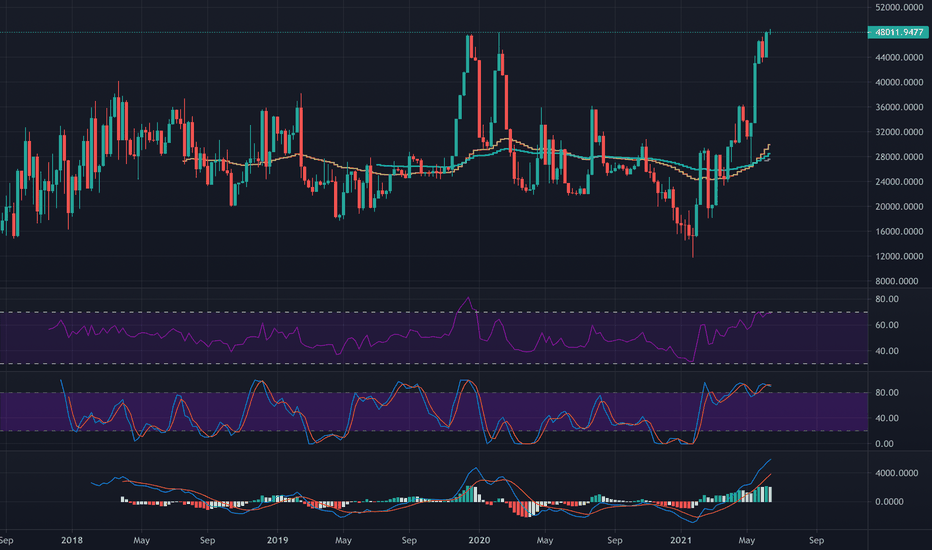Click the 36000.0000 price scale label
The image size is (932, 550).
coord(899,108)
